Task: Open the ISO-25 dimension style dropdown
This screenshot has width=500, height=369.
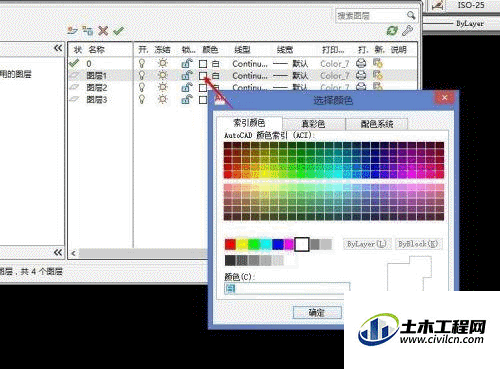Action: [471, 5]
